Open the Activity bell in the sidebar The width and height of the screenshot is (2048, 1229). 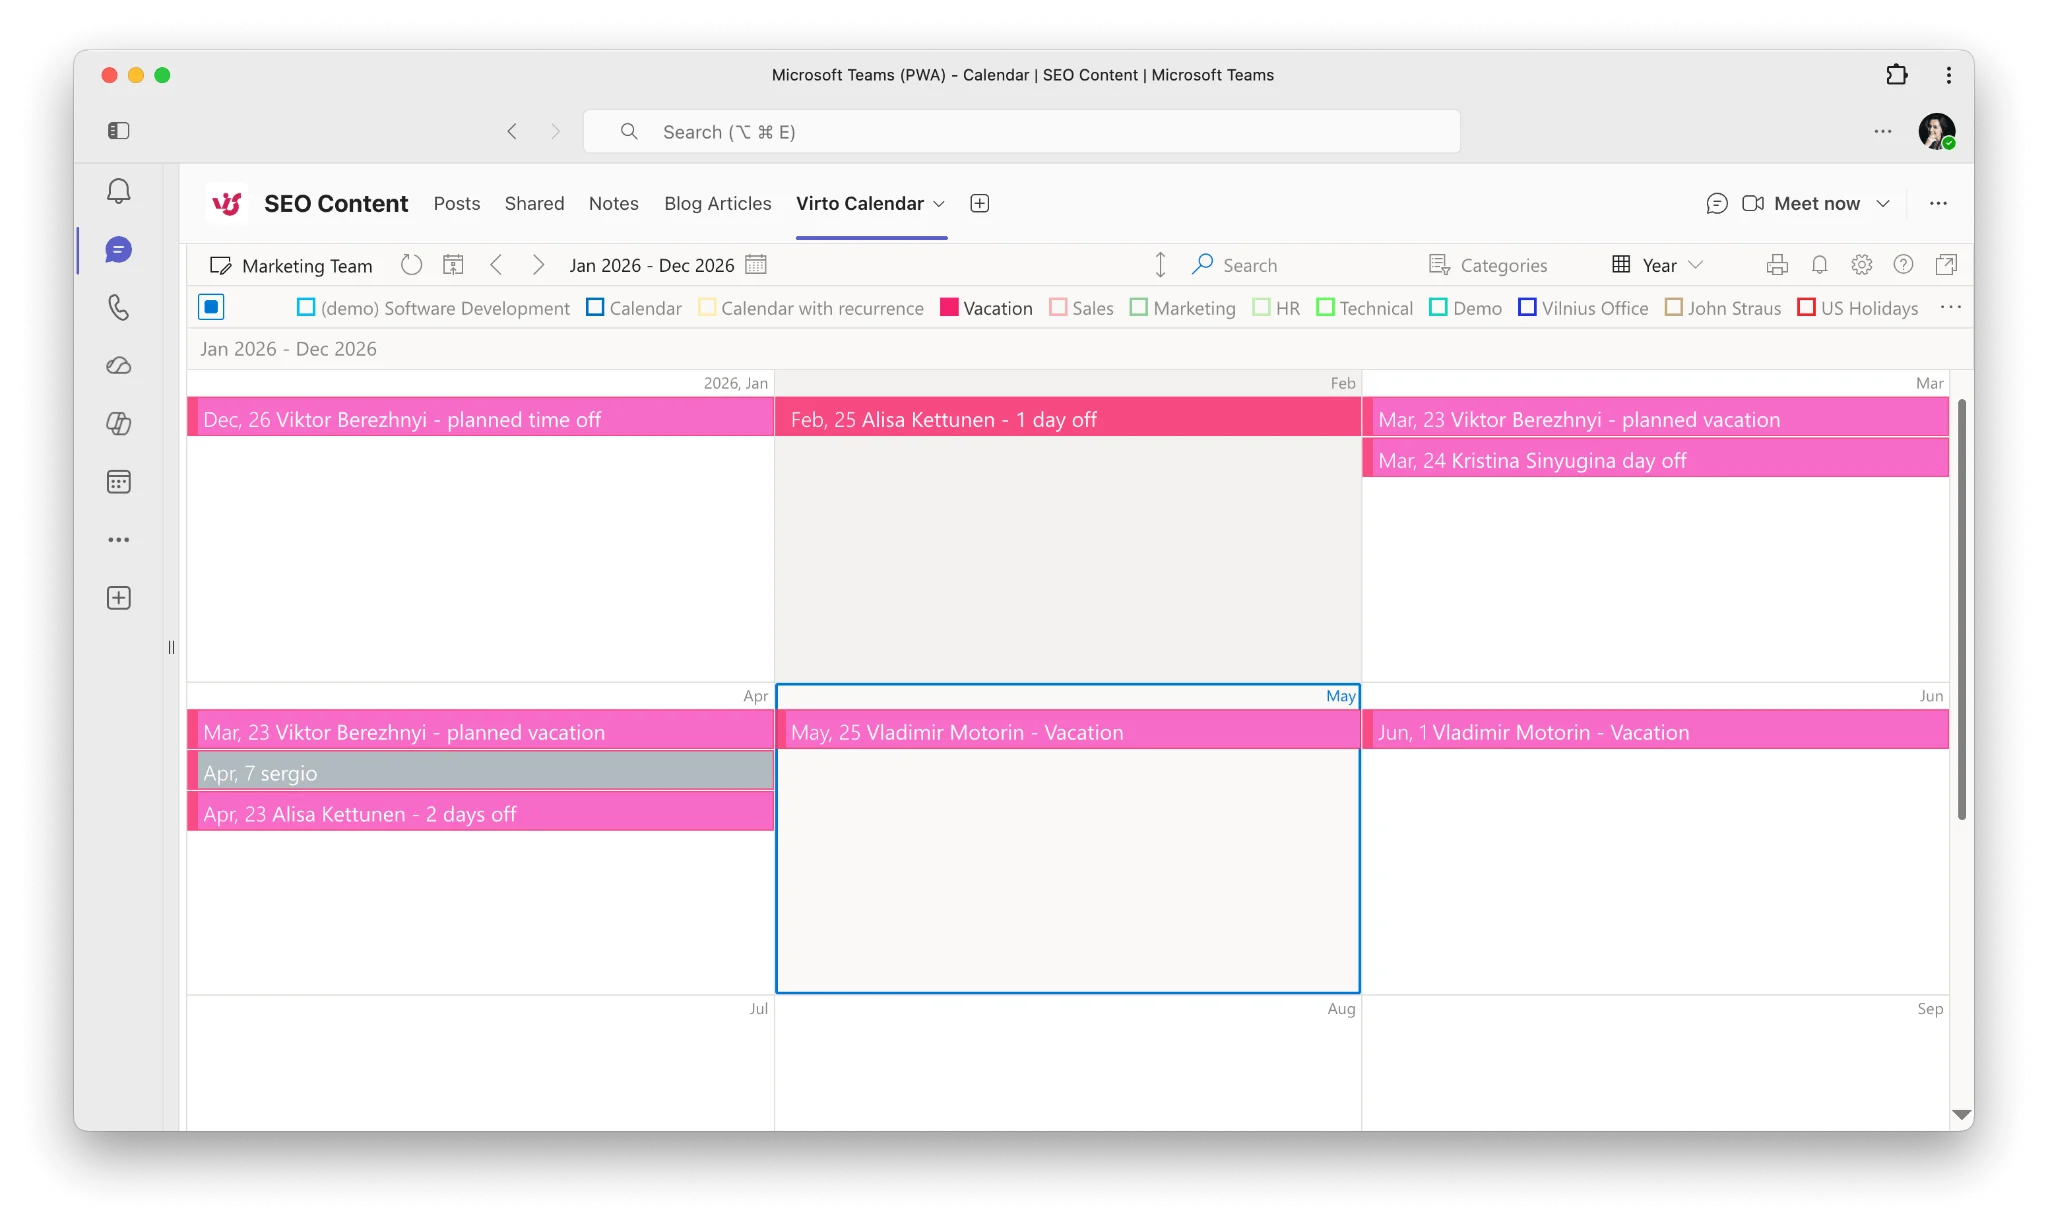(x=119, y=191)
